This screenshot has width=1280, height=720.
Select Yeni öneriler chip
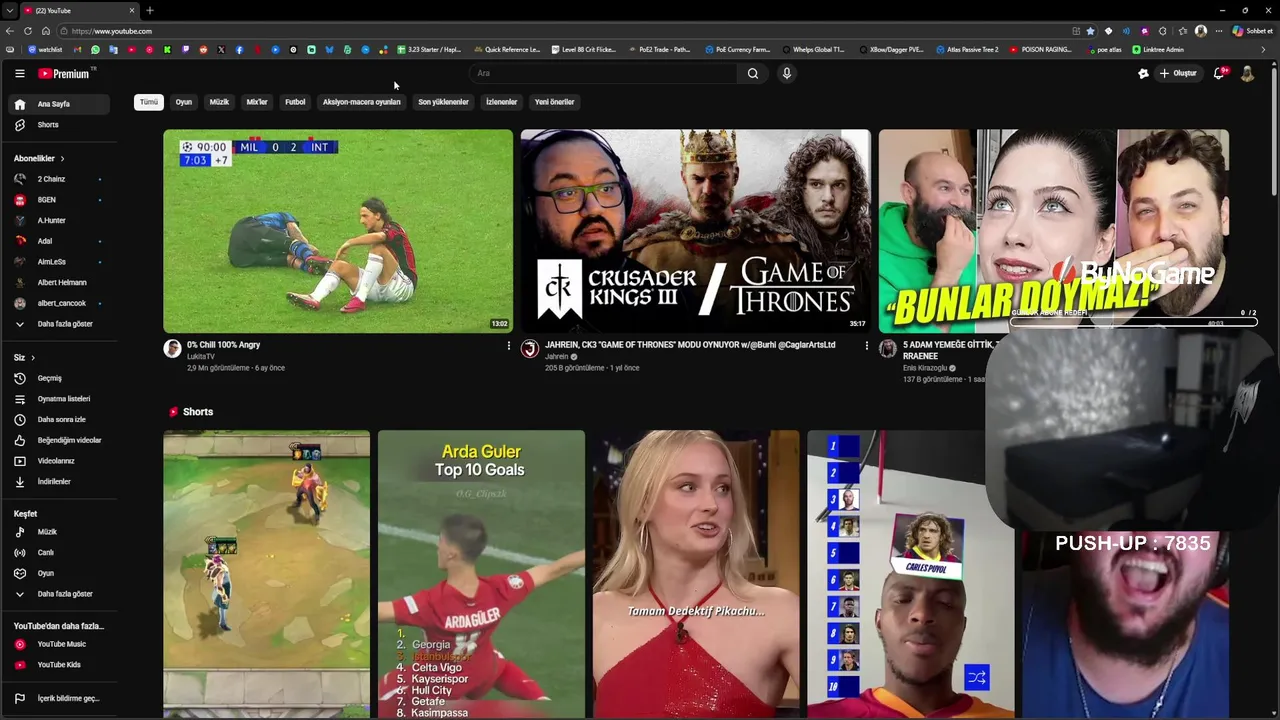point(554,102)
